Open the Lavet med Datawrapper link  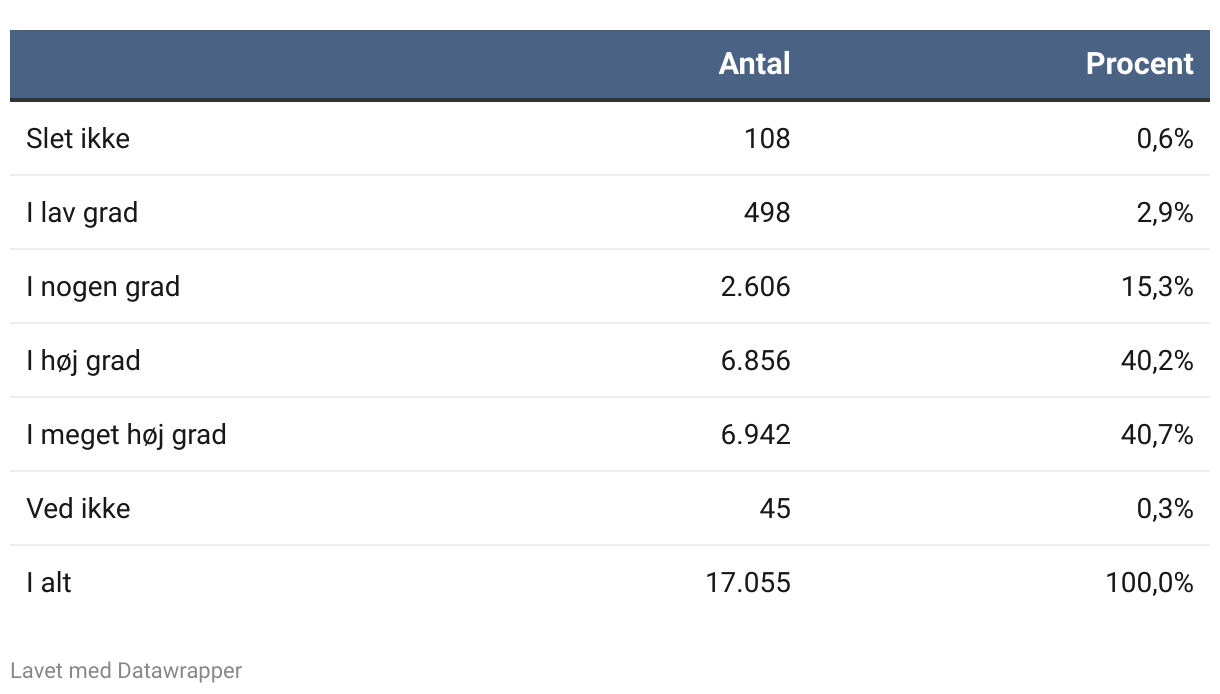click(126, 670)
